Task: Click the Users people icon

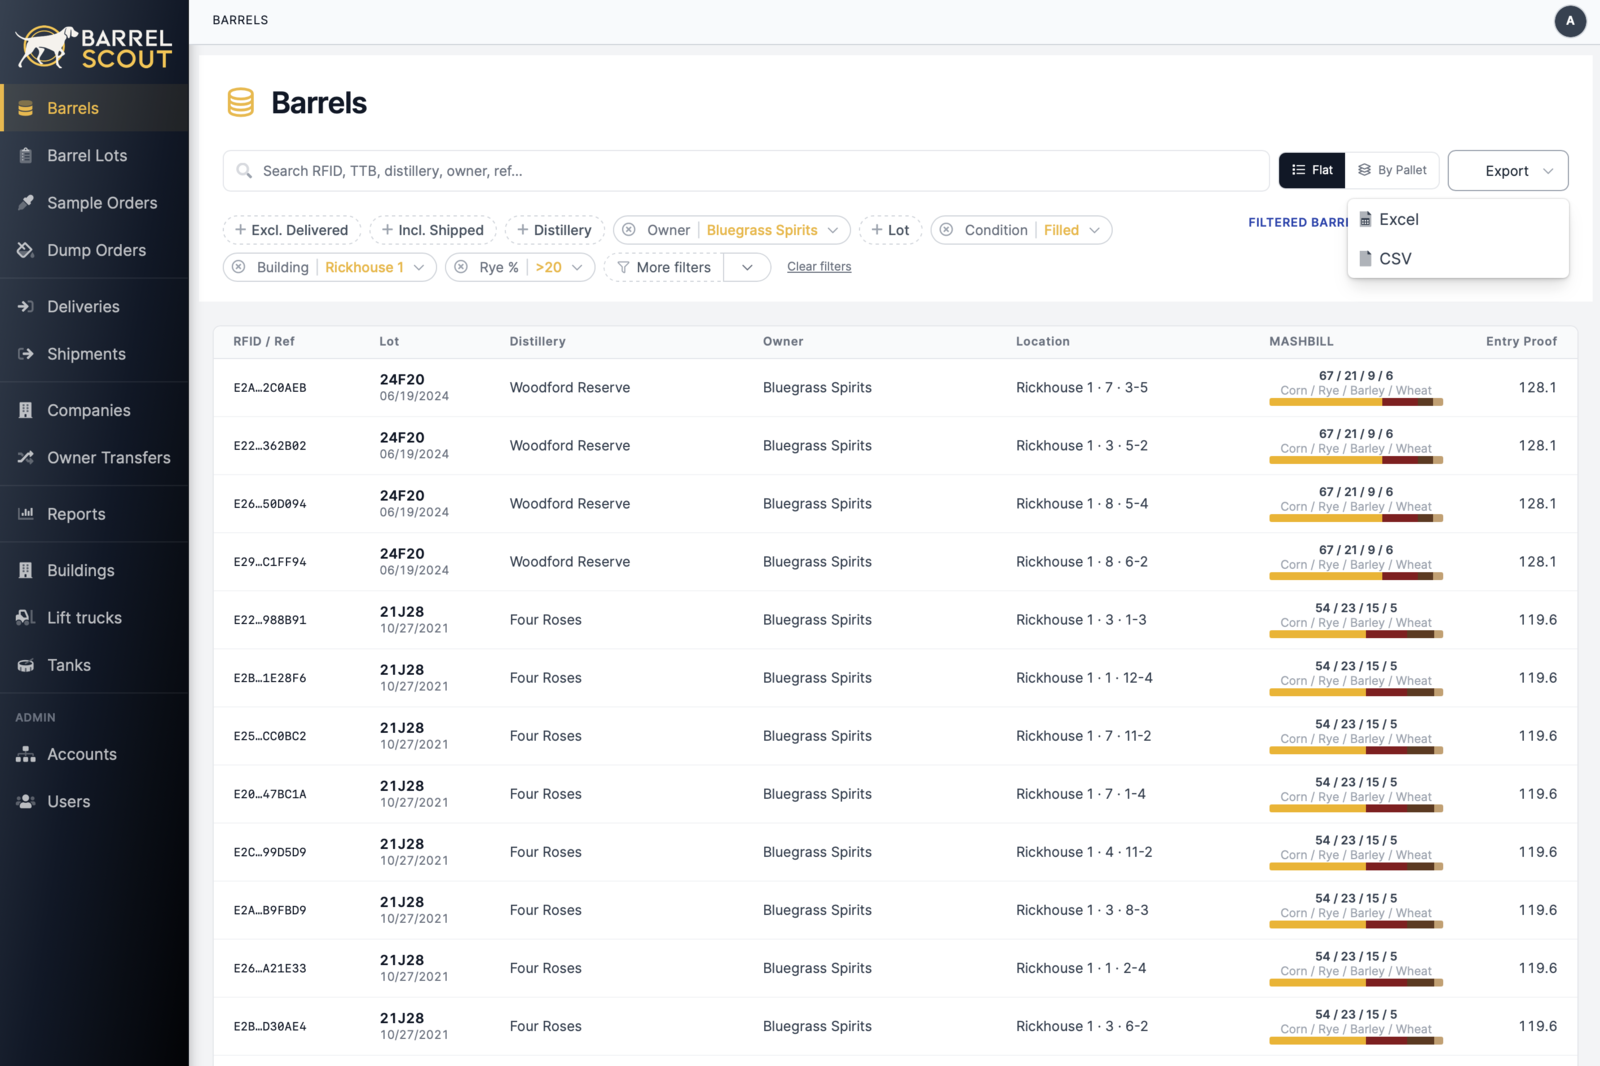Action: [26, 802]
